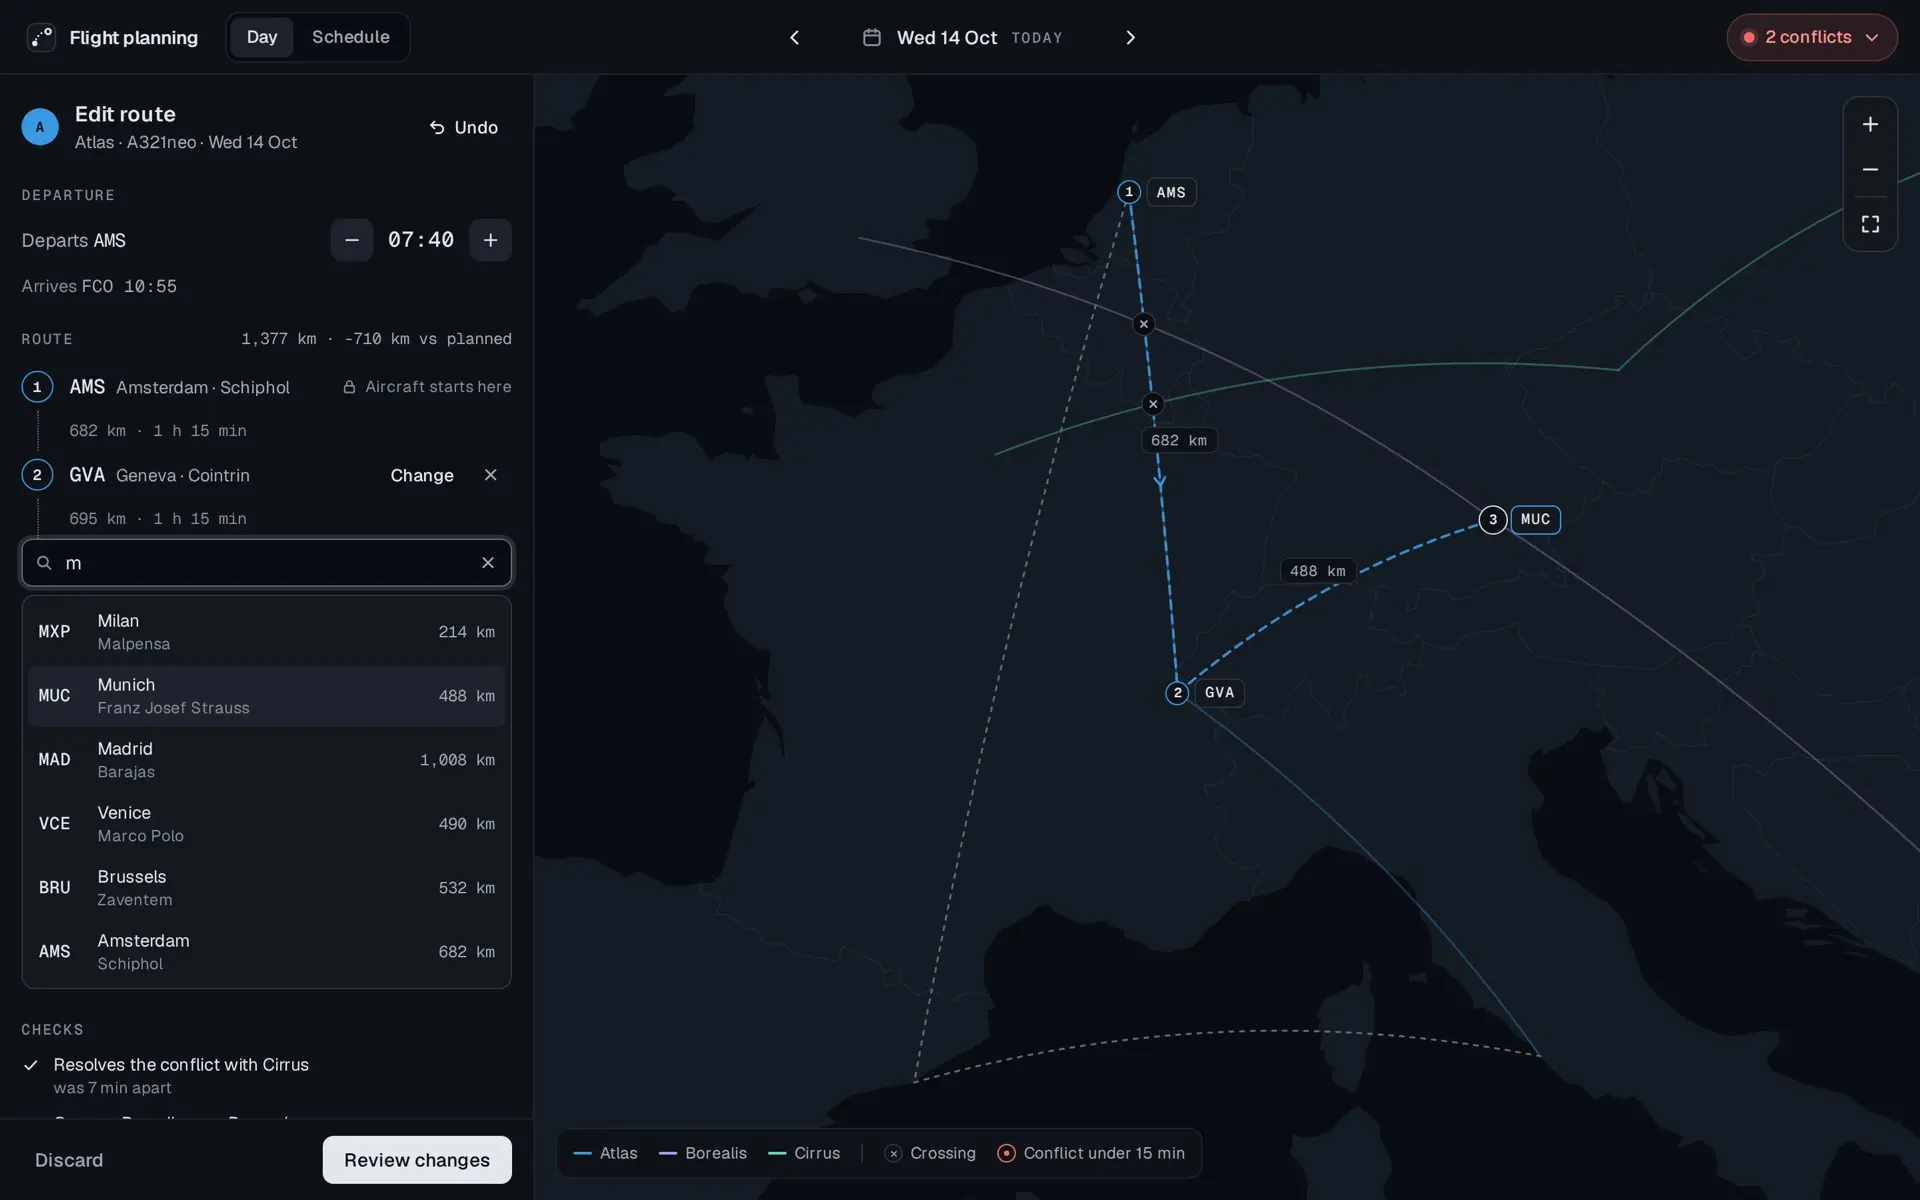Click the Atlas avatar badge

(x=40, y=127)
